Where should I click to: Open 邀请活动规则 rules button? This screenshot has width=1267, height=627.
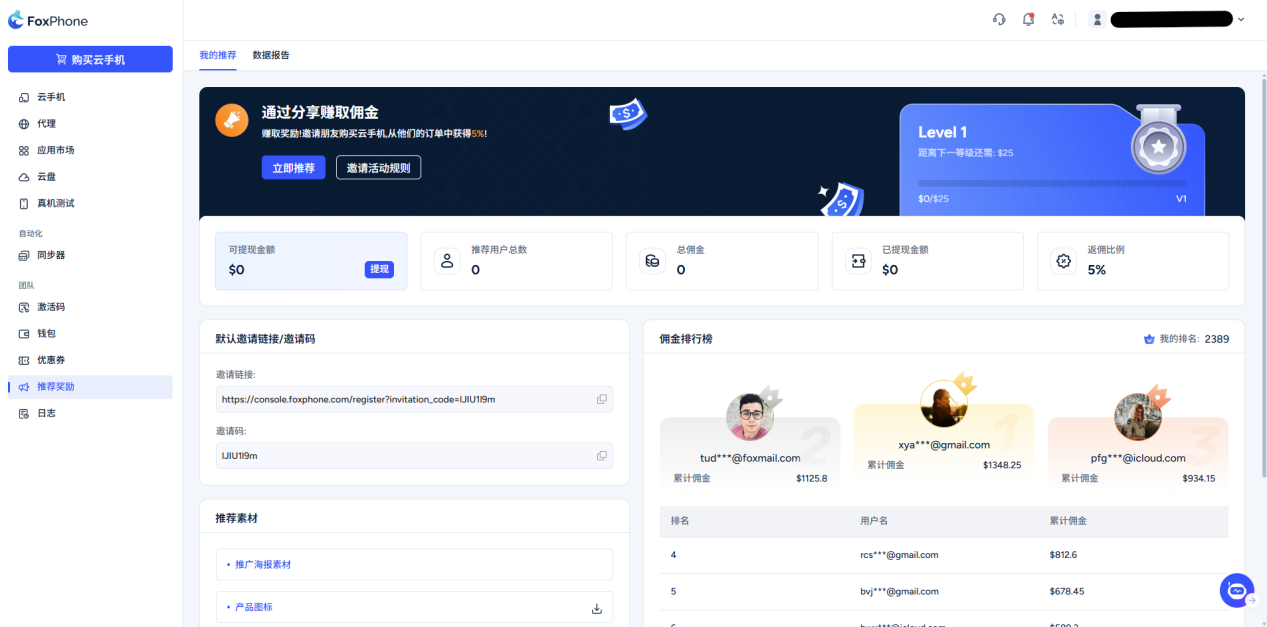point(378,168)
